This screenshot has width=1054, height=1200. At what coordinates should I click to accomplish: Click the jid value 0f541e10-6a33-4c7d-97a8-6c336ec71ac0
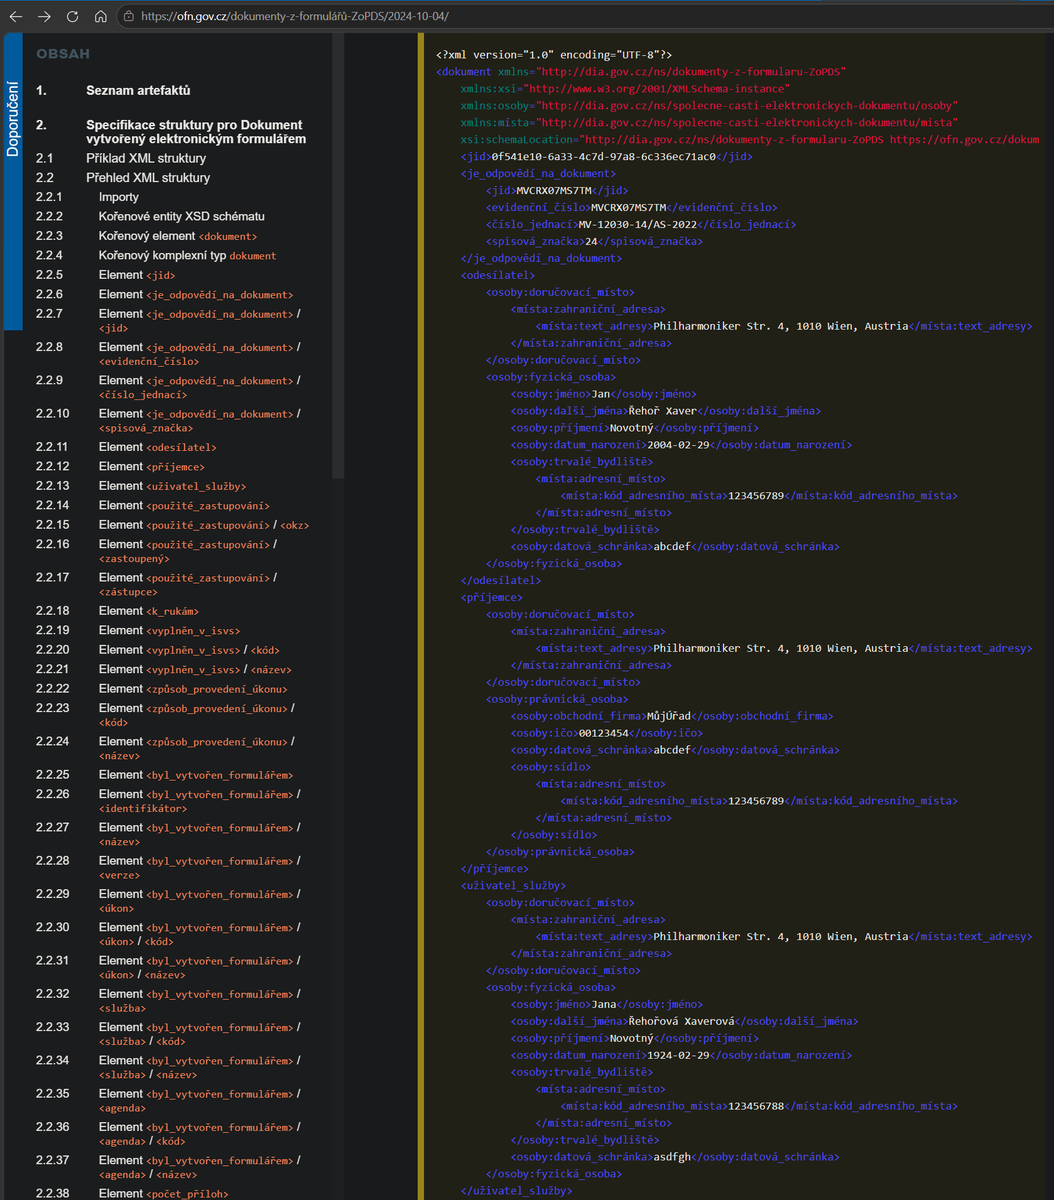603,156
